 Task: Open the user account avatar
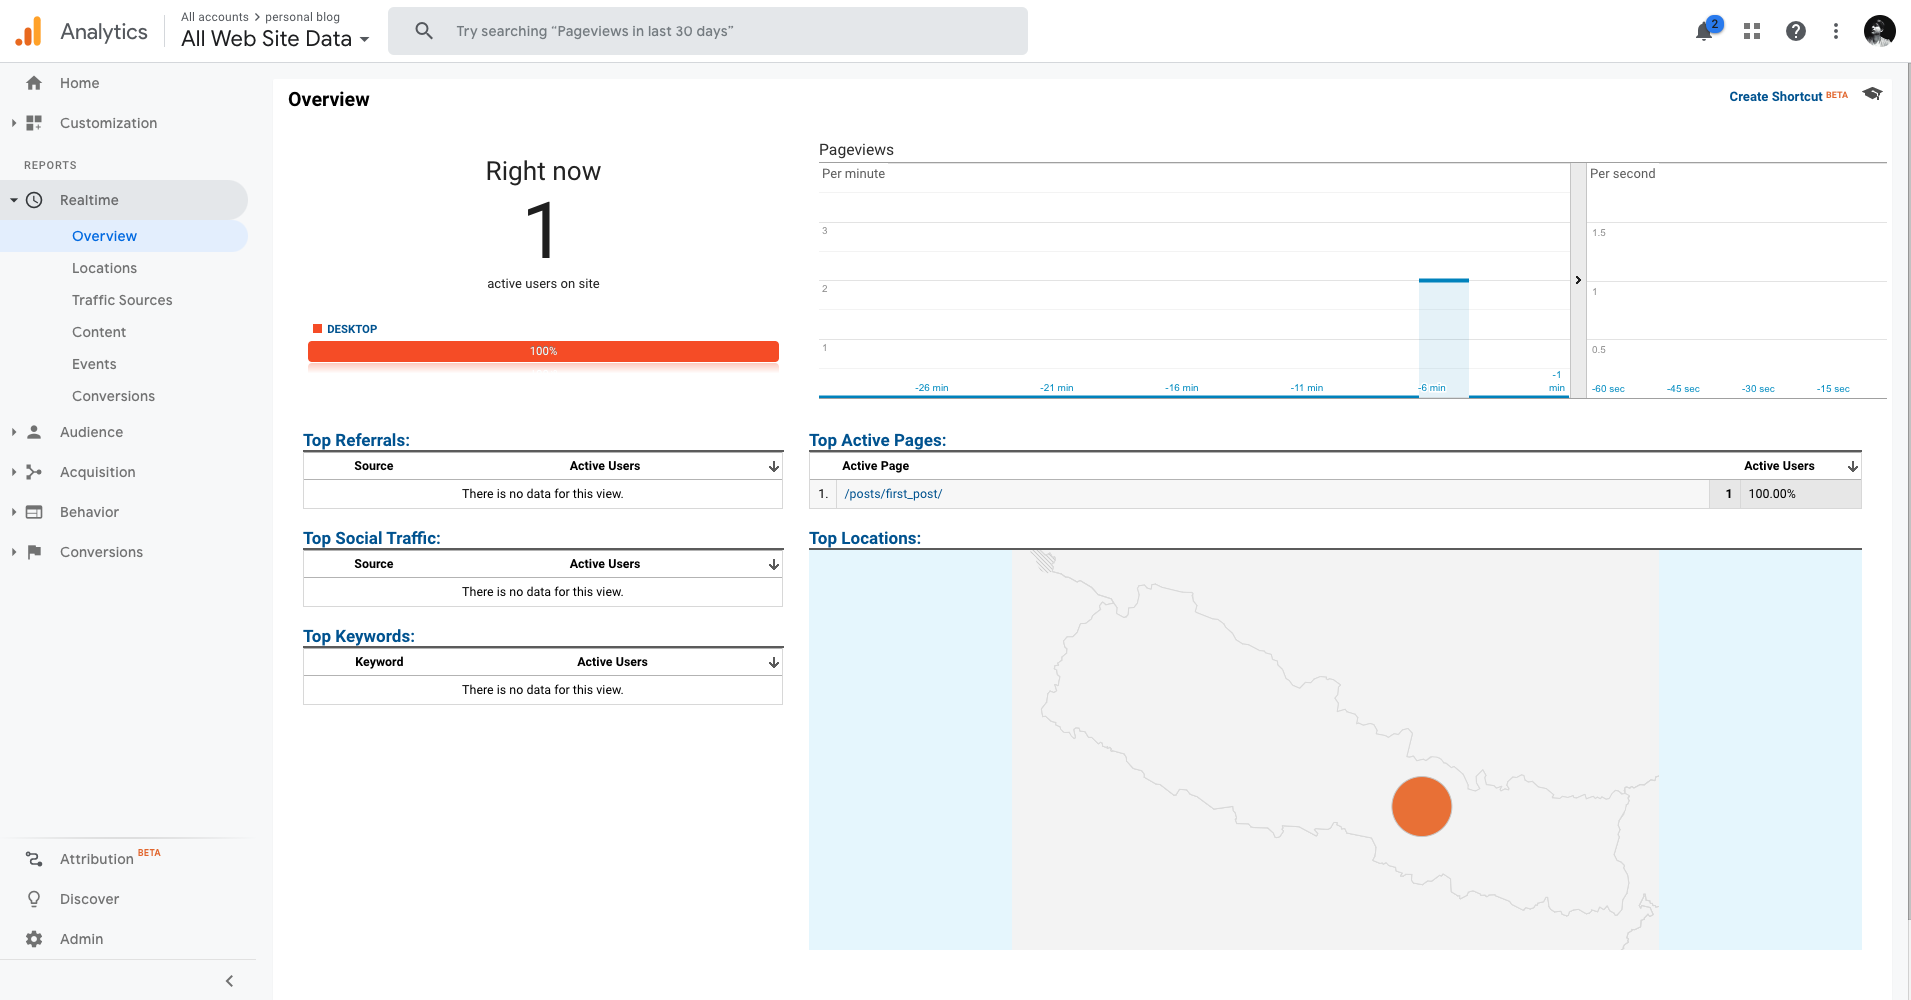[1880, 31]
